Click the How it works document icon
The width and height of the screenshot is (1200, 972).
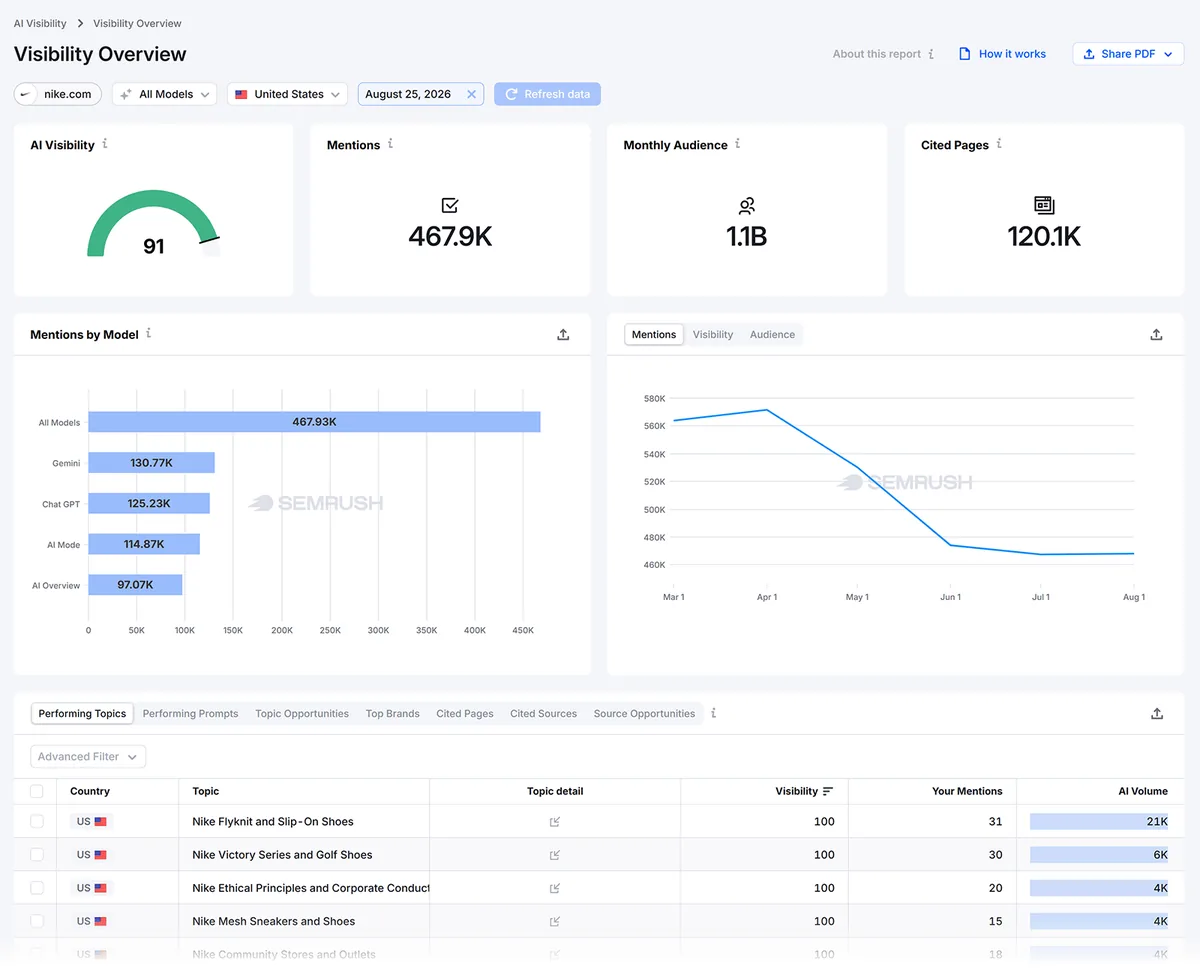point(965,54)
